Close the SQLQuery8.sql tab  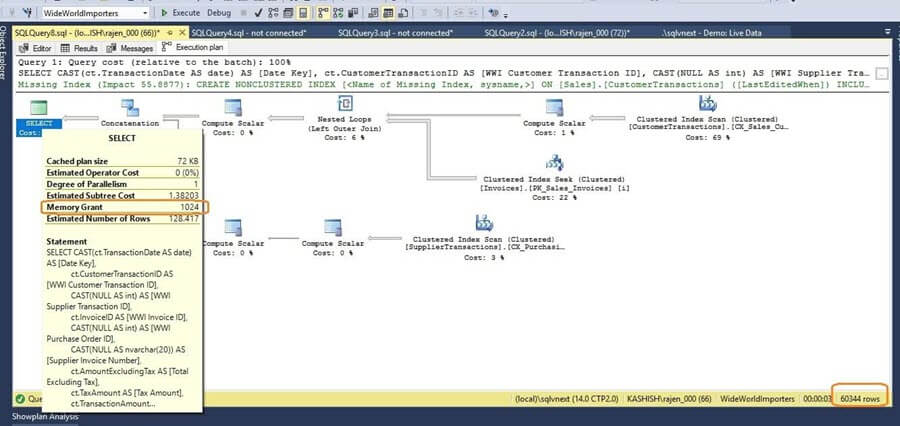tap(183, 33)
